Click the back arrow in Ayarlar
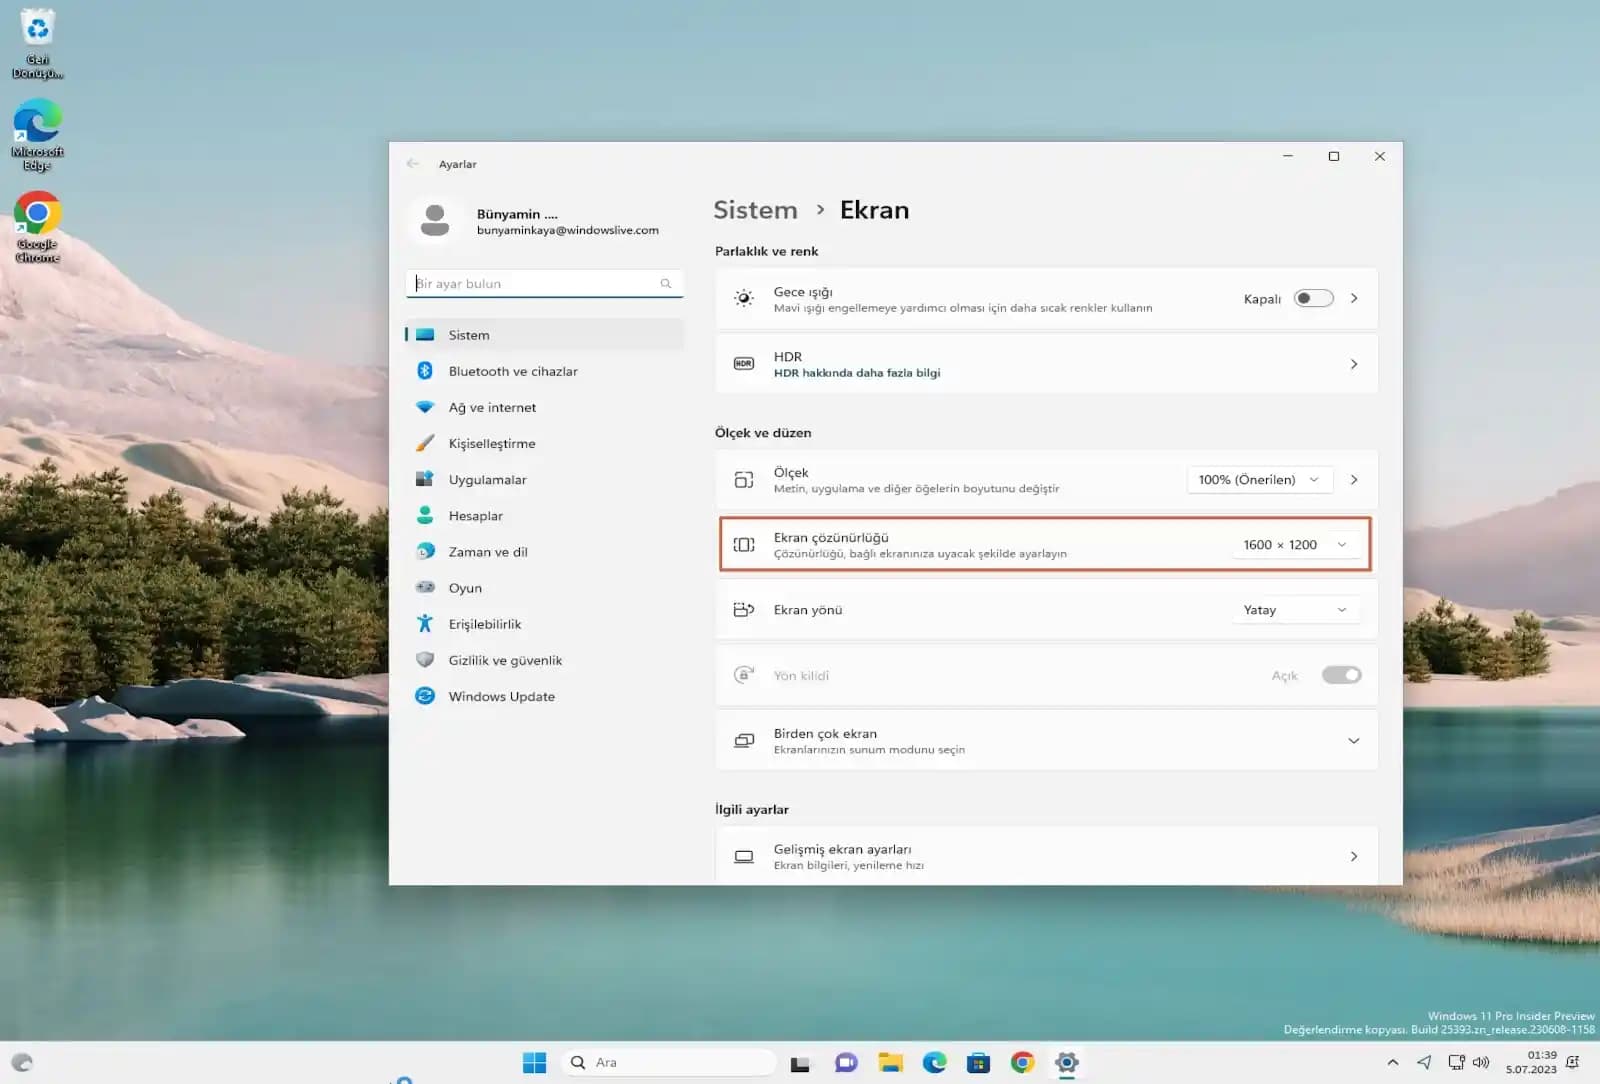The height and width of the screenshot is (1084, 1600). (x=413, y=164)
